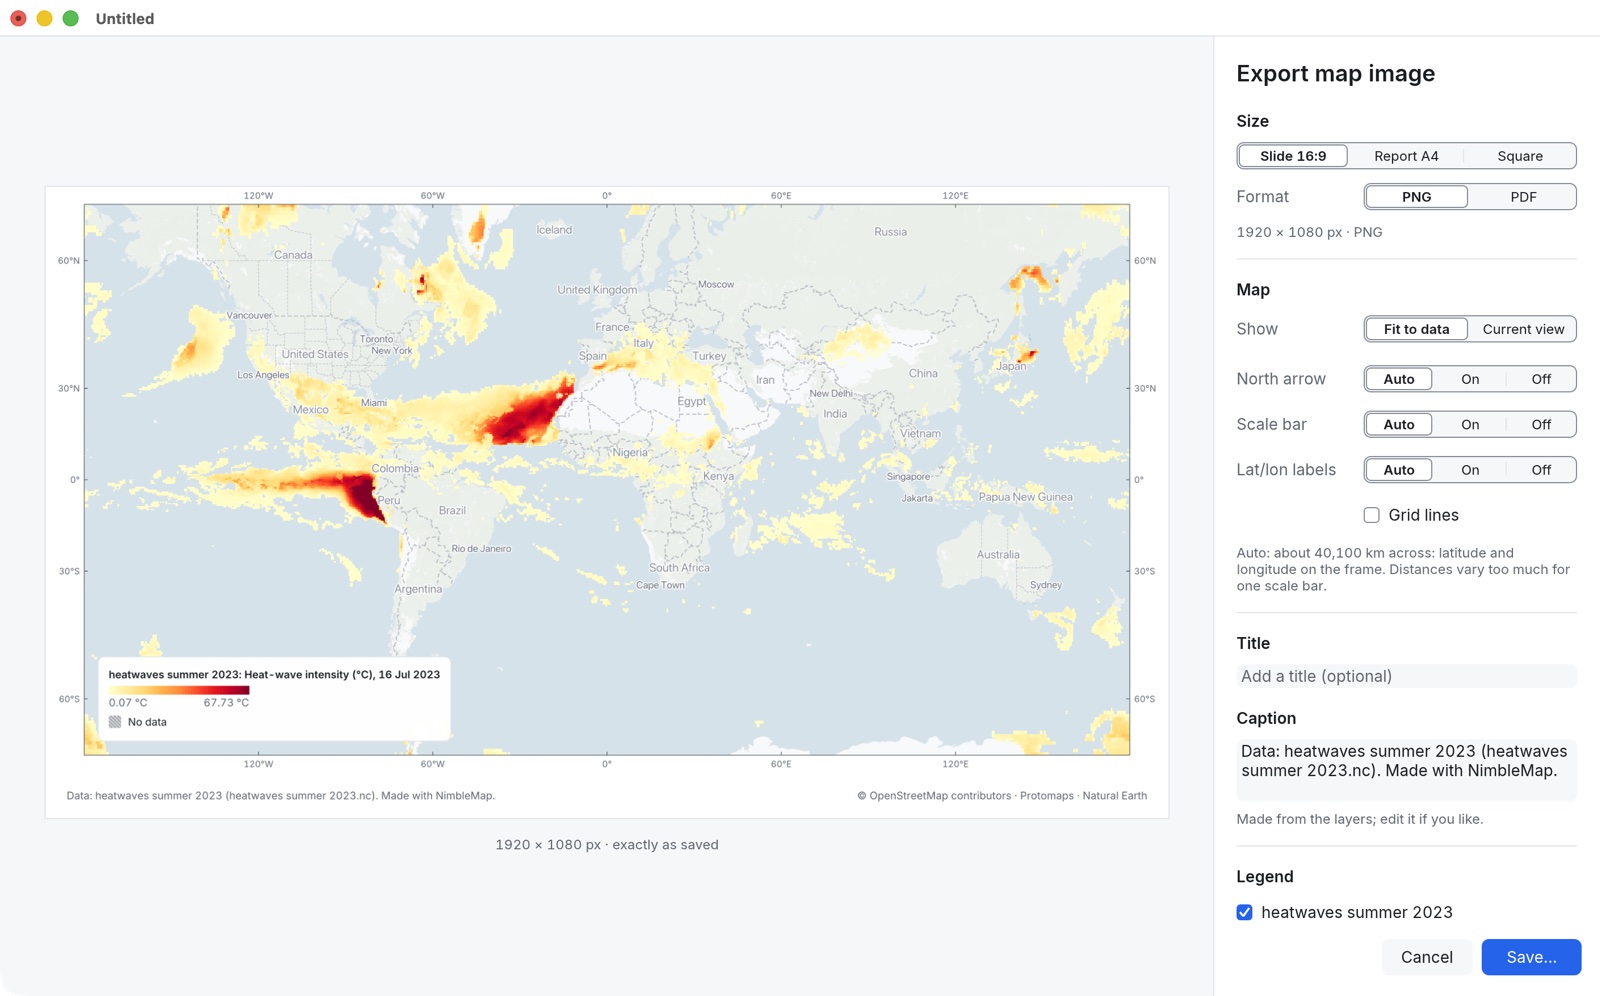Click the Russia label on the map
This screenshot has width=1600, height=996.
(x=890, y=232)
